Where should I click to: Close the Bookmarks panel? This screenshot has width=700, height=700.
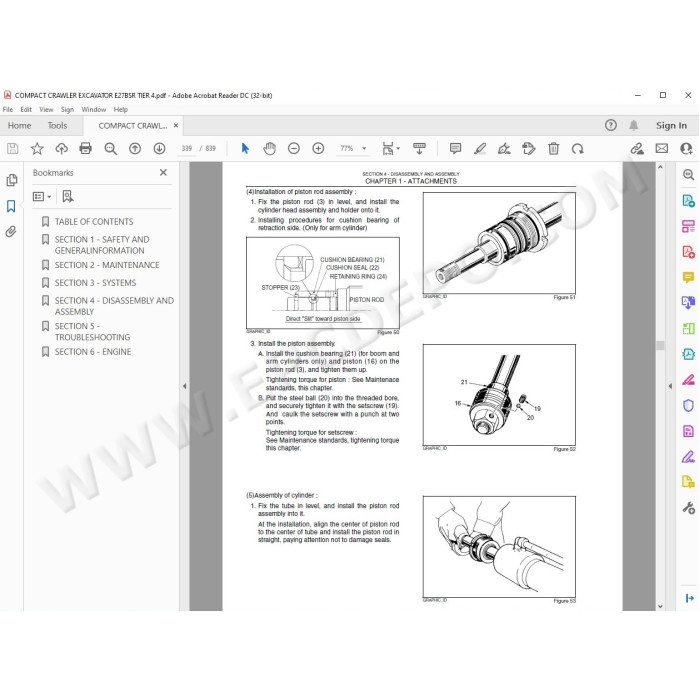[163, 172]
